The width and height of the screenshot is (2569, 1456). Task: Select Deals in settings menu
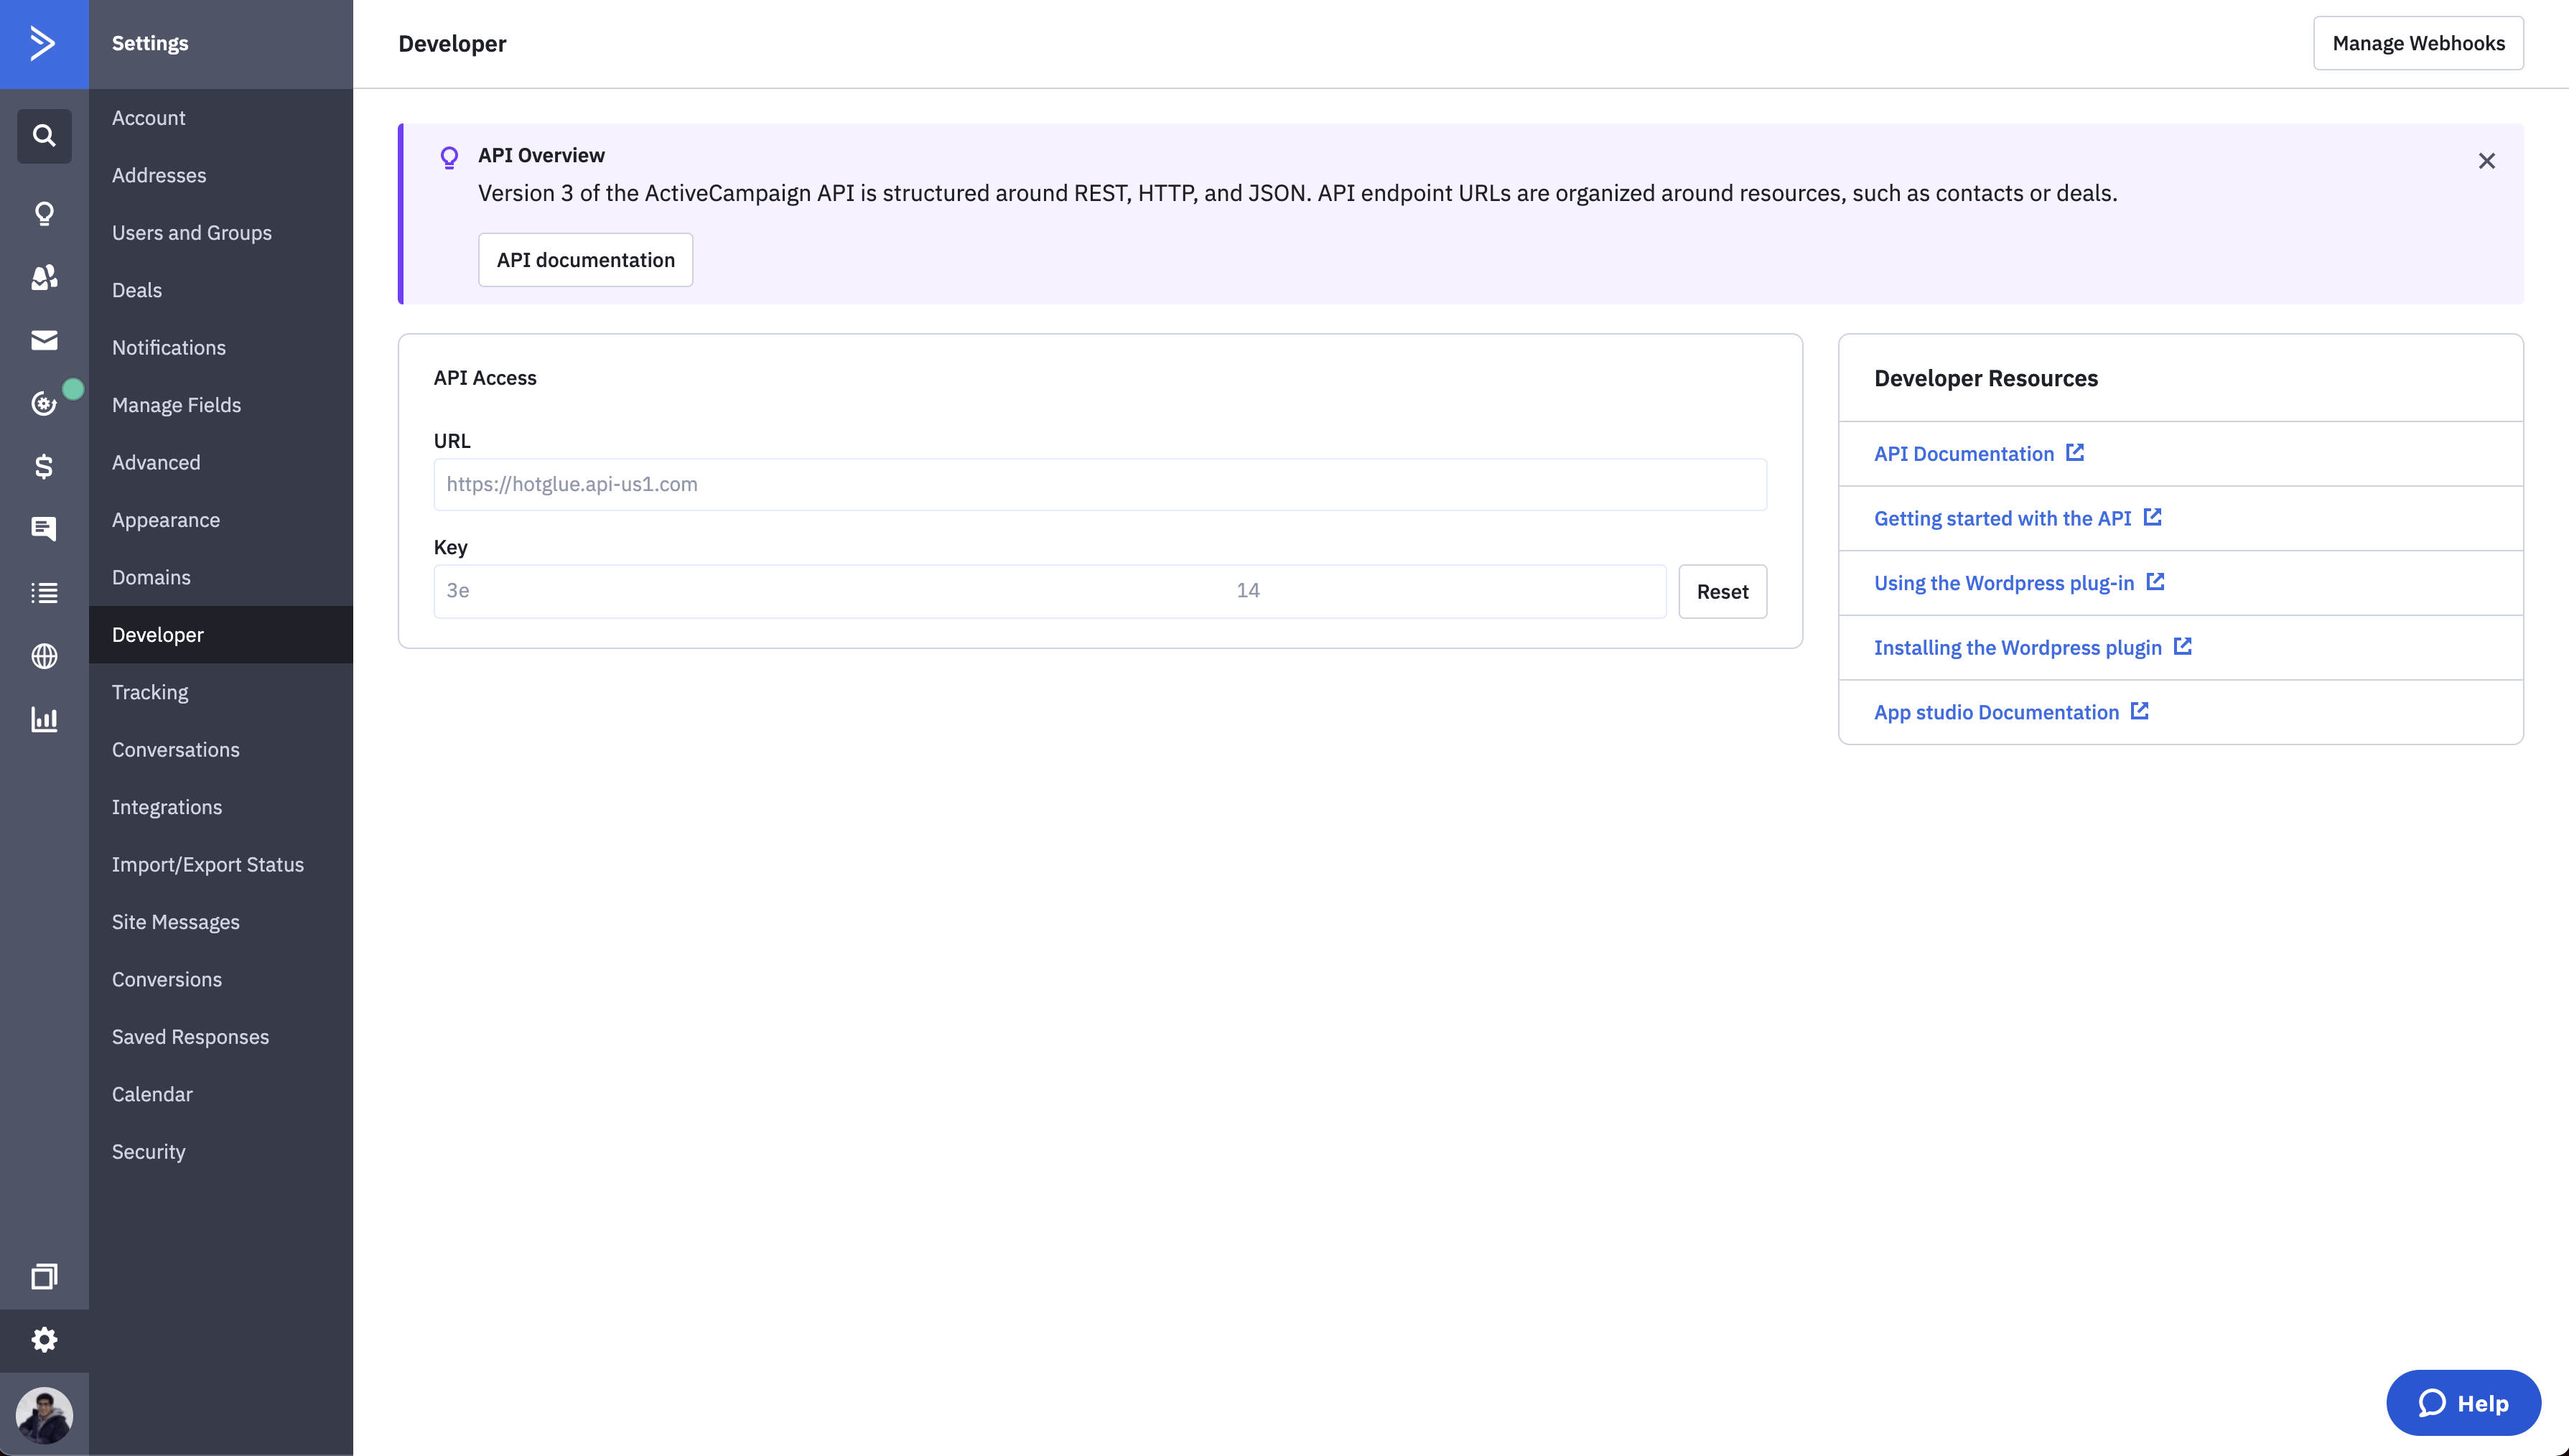tap(221, 290)
